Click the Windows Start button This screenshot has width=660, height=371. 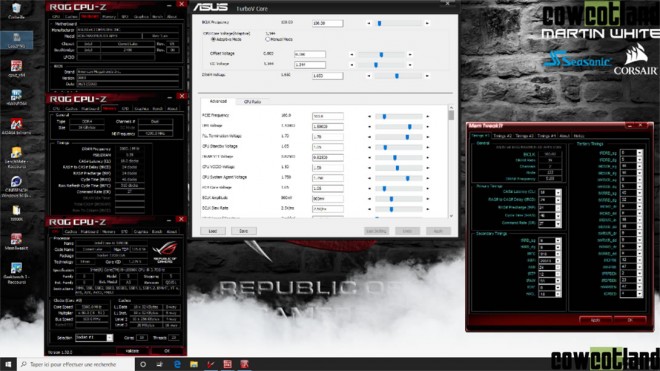(x=8, y=364)
